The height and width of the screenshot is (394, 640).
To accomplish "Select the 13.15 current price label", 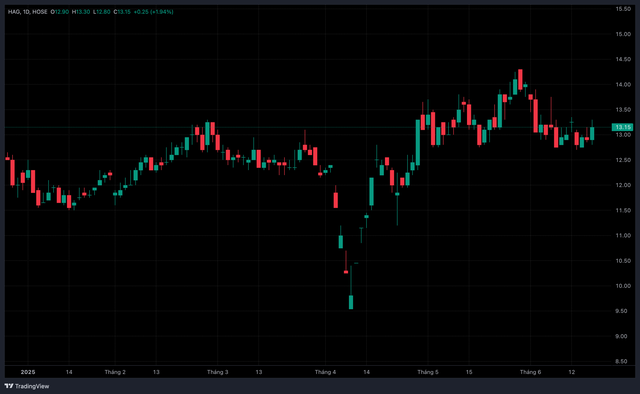I will 623,127.
